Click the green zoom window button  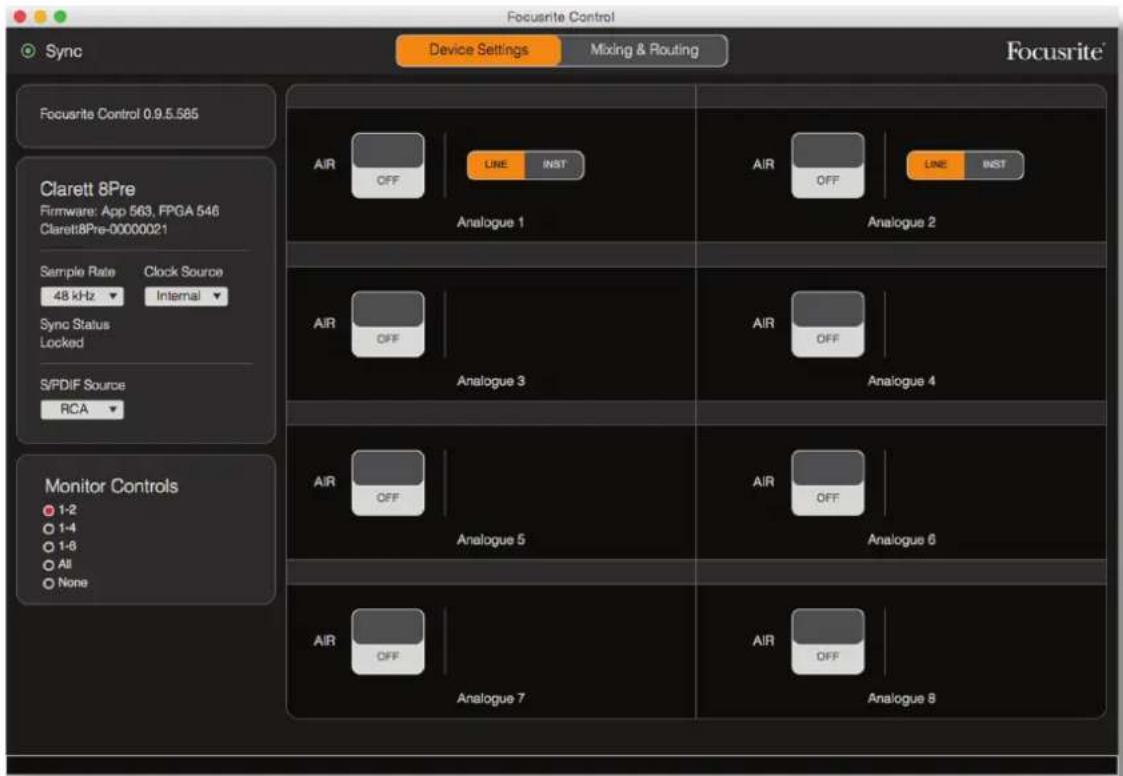tap(60, 16)
